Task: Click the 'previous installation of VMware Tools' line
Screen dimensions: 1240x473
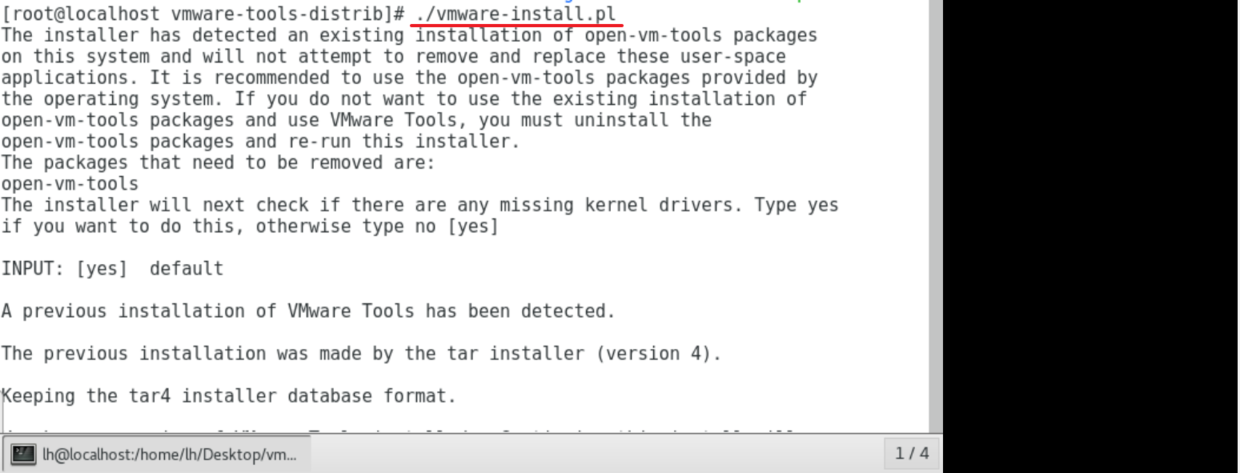Action: pyautogui.click(x=308, y=311)
